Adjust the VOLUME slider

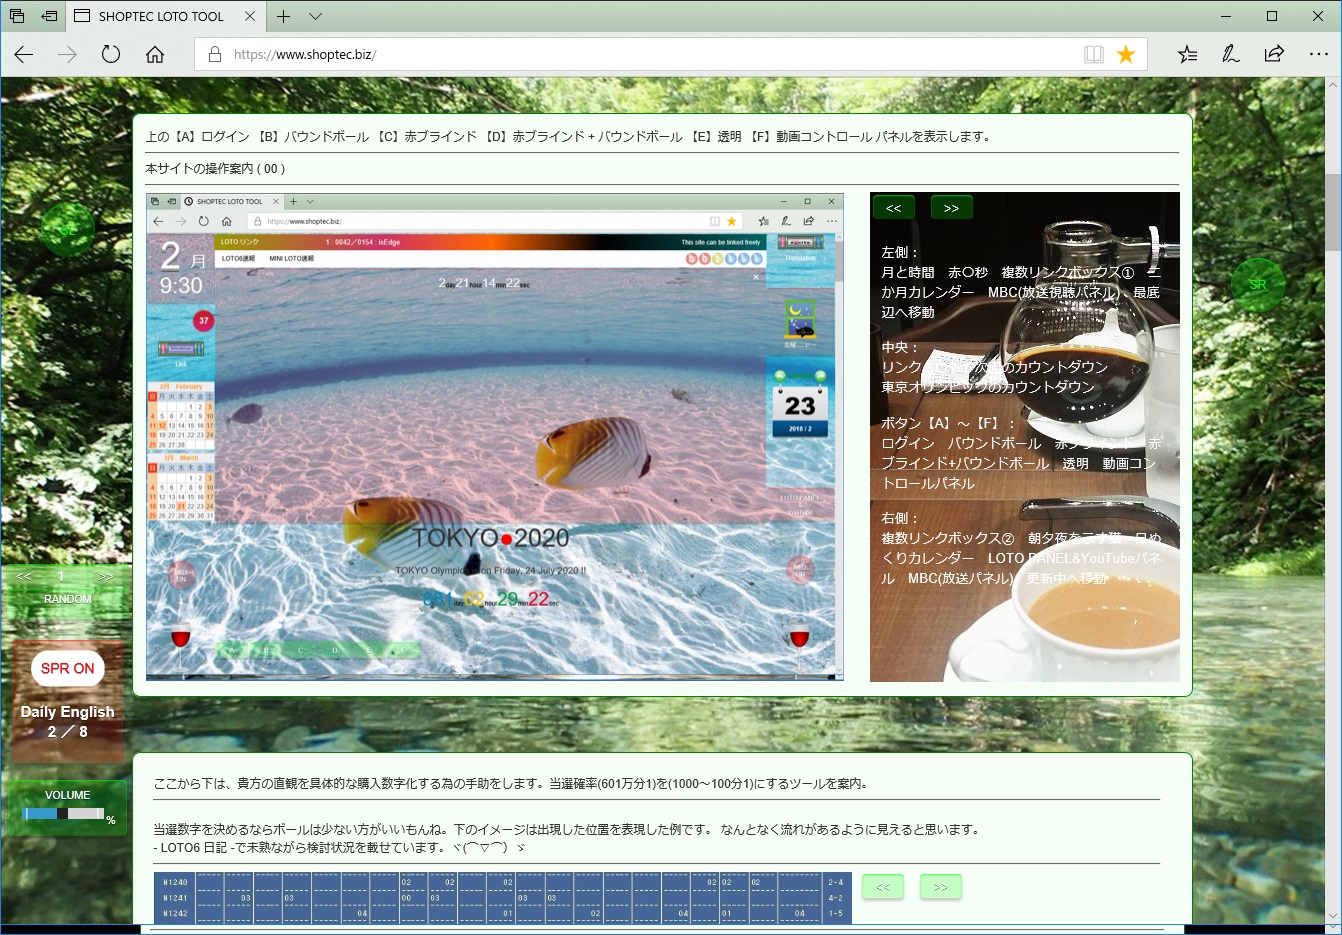(64, 814)
